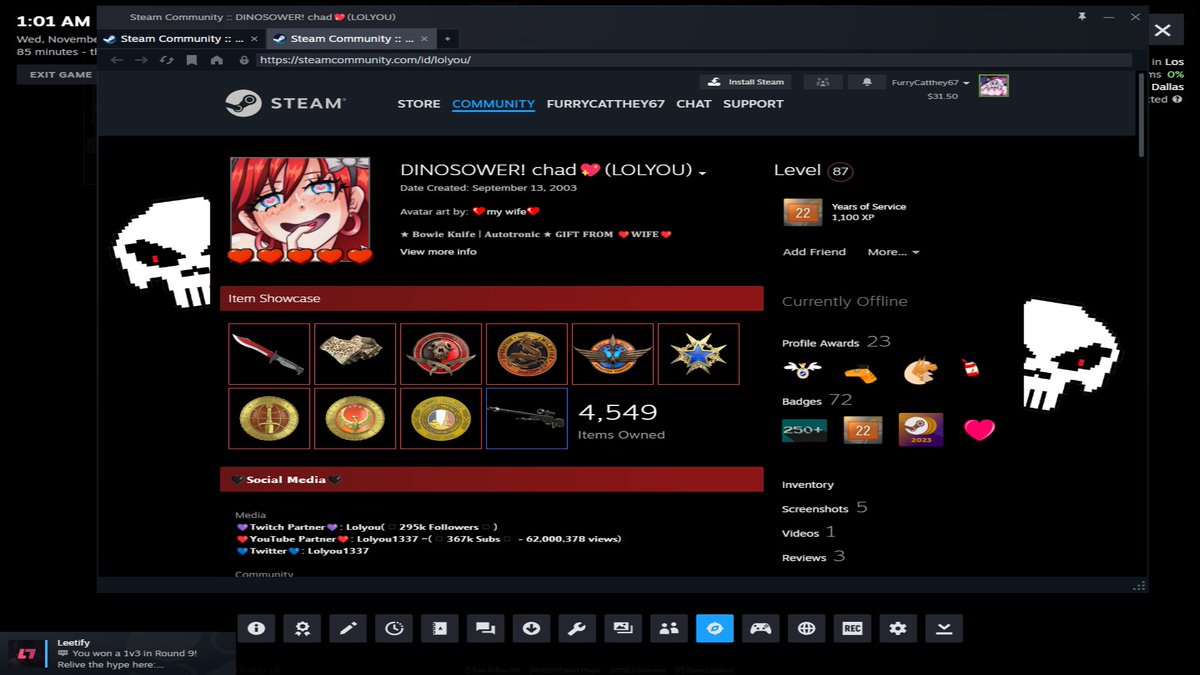Open the game overview info icon
The width and height of the screenshot is (1200, 675).
256,628
